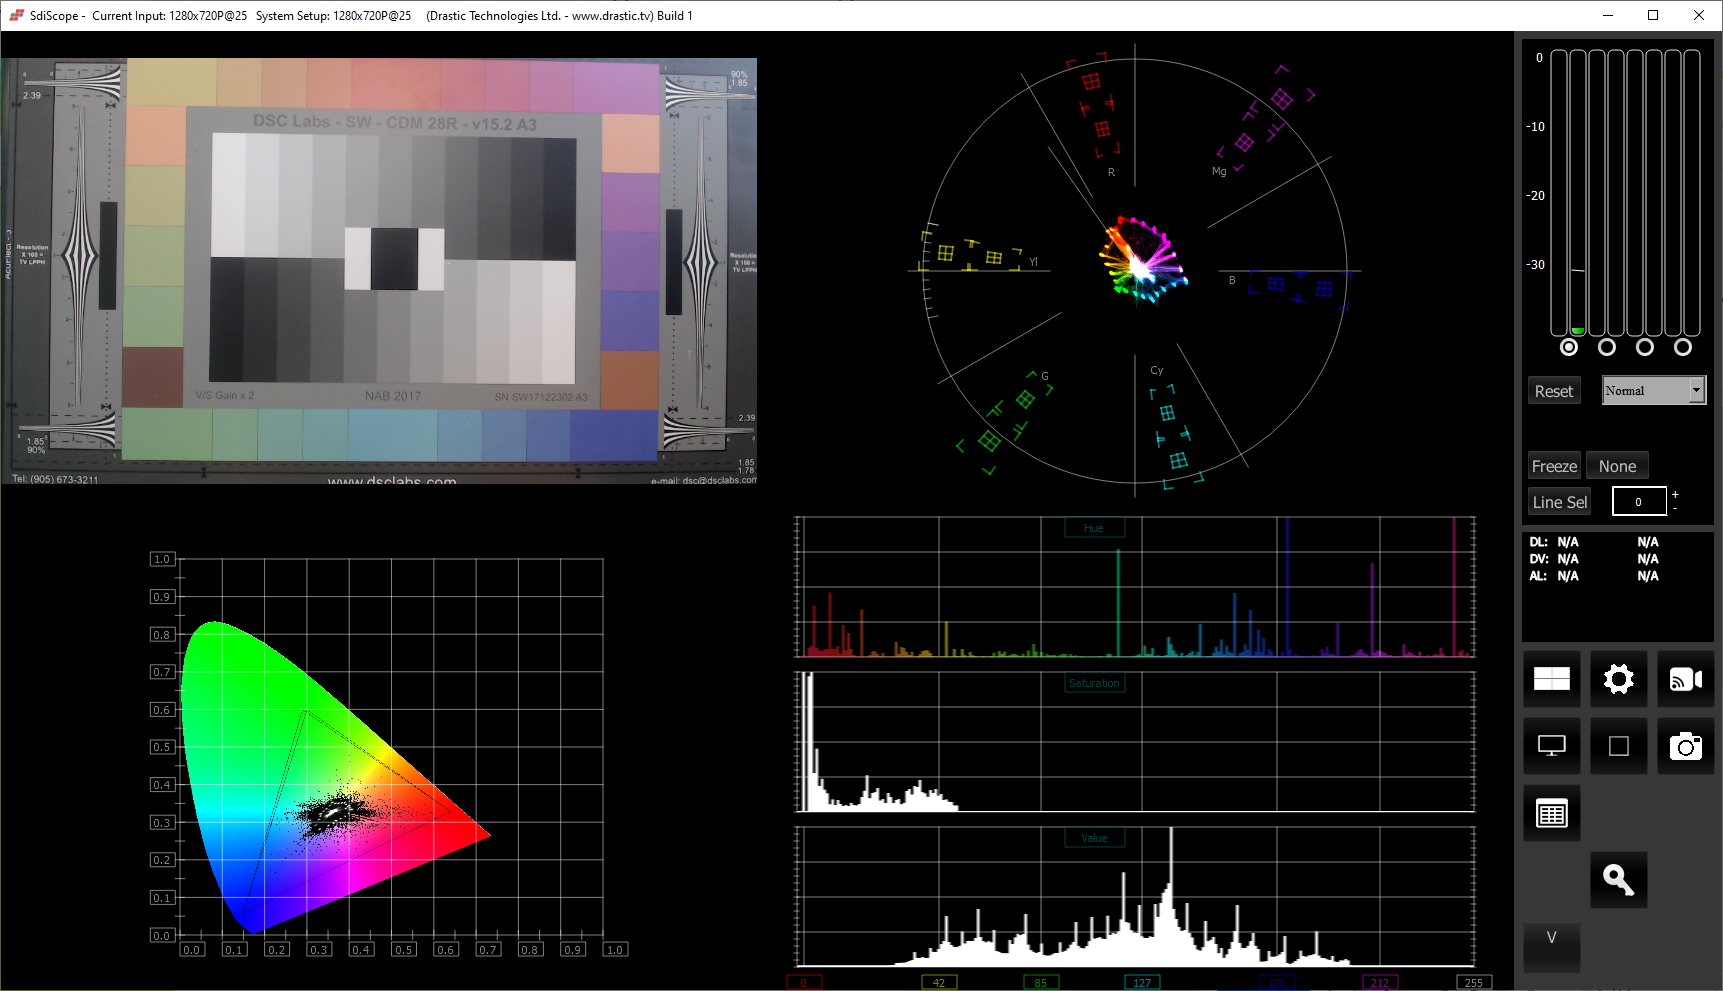The width and height of the screenshot is (1723, 991).
Task: Click the empty square single-view icon
Action: (1618, 746)
